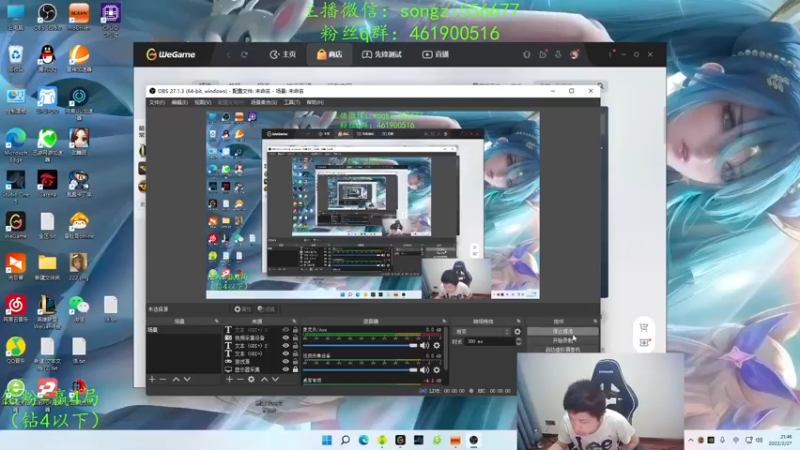This screenshot has height=450, width=800.
Task: Open the WeGame download arrow icon
Action: (x=558, y=54)
